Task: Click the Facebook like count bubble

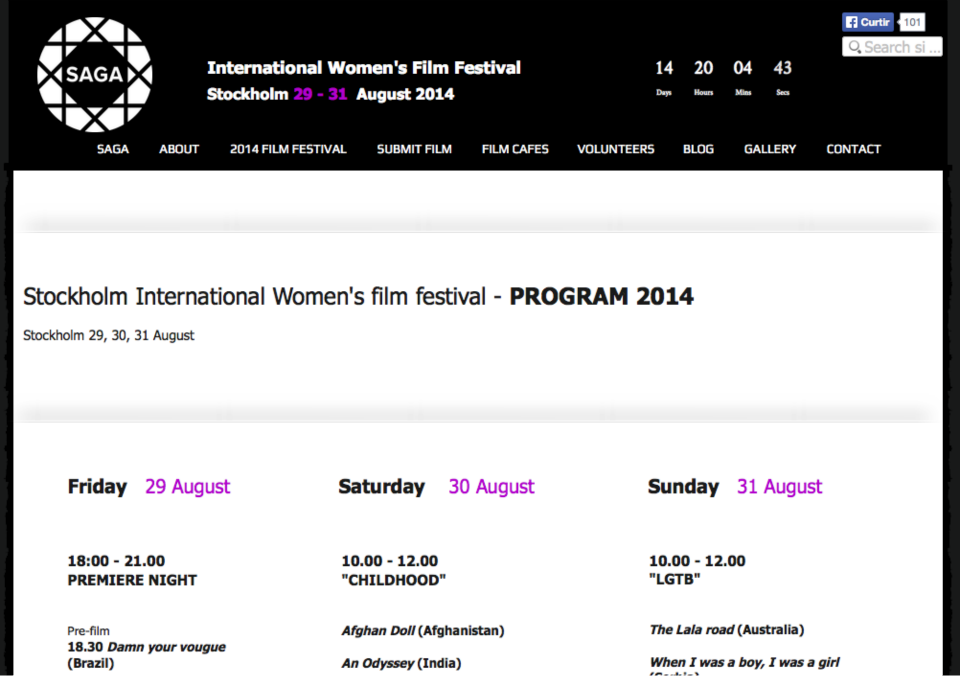Action: (x=912, y=22)
